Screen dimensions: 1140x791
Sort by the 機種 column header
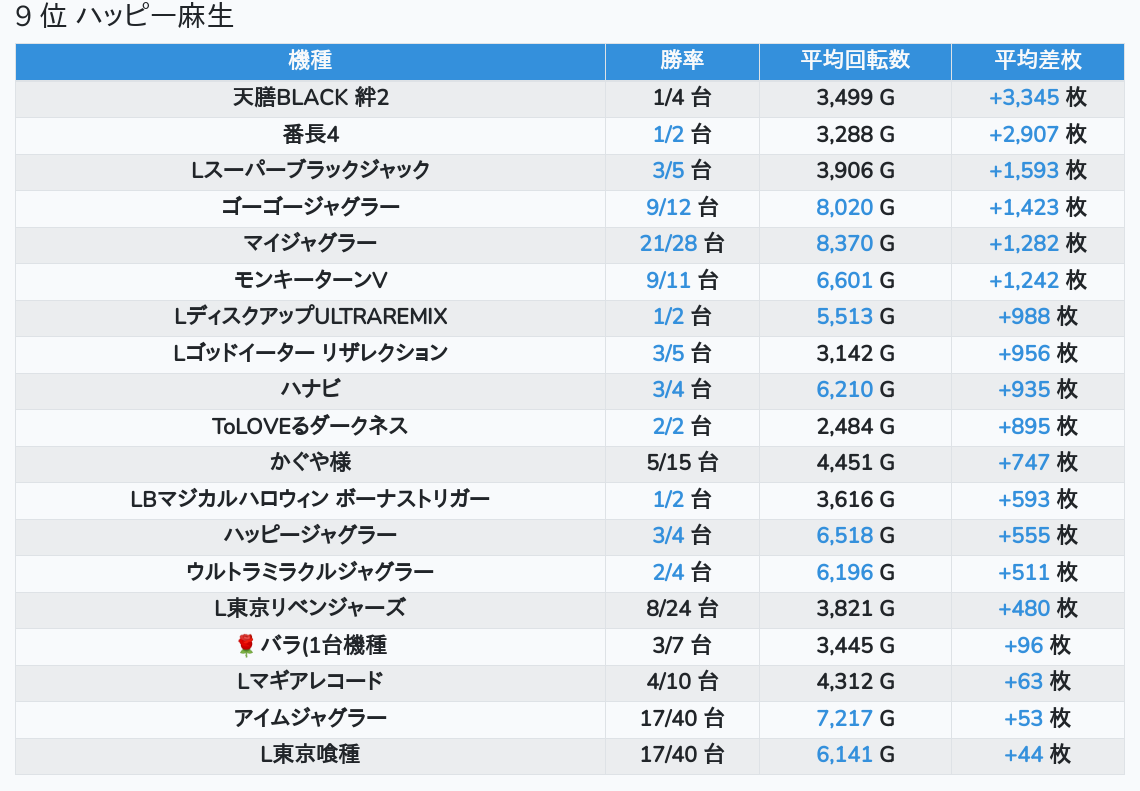pos(310,61)
